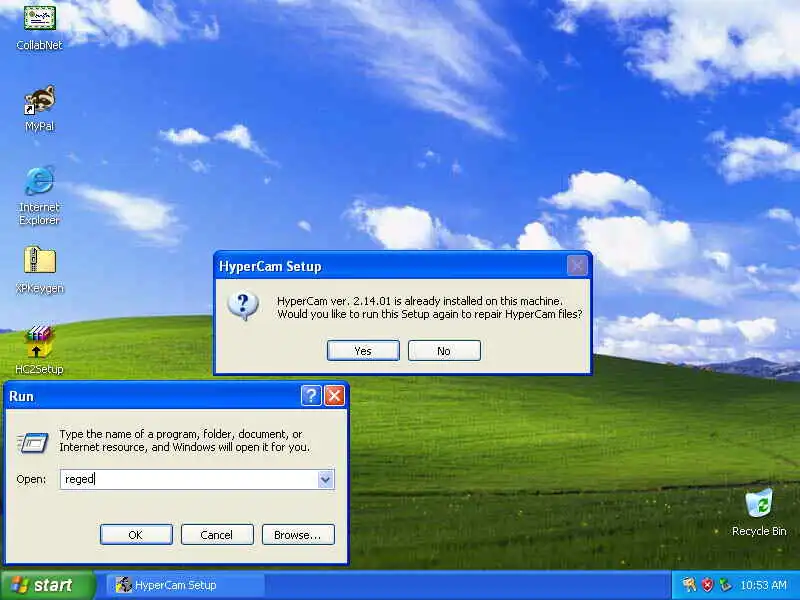Image resolution: width=800 pixels, height=600 pixels.
Task: Select the Recycle Bin icon
Action: 759,512
